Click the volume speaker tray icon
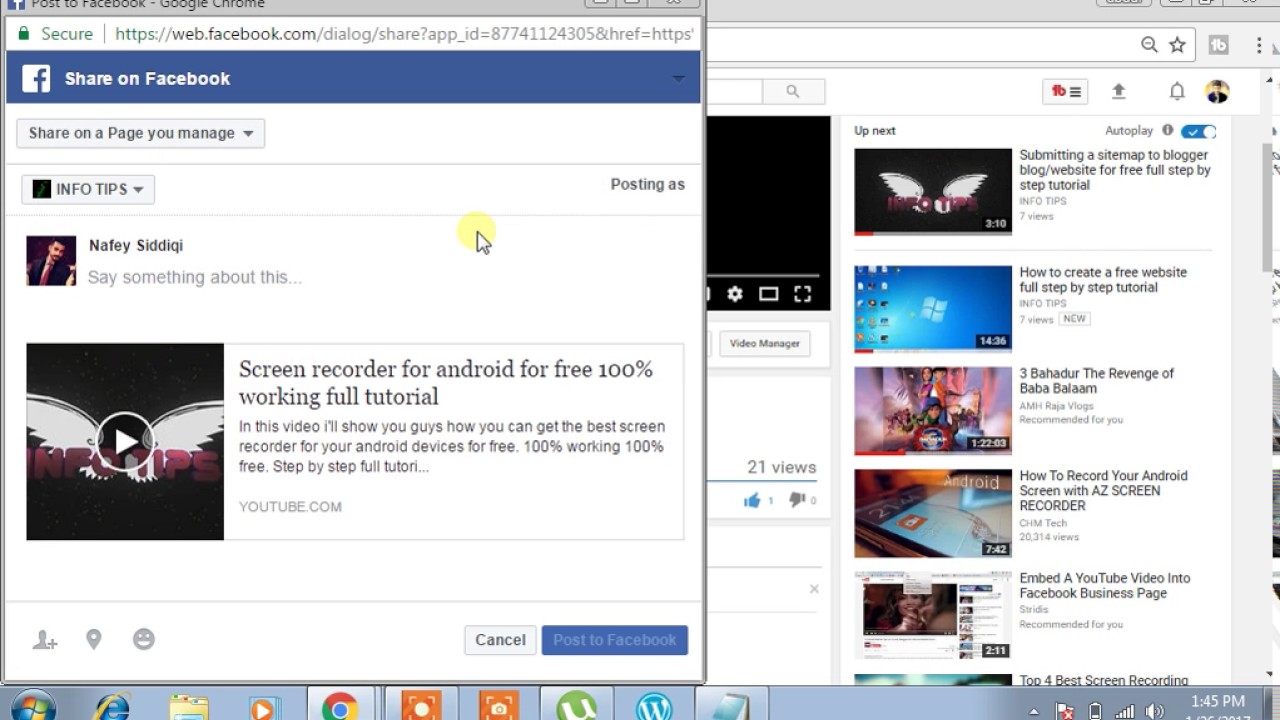The width and height of the screenshot is (1280, 720). coord(1153,712)
